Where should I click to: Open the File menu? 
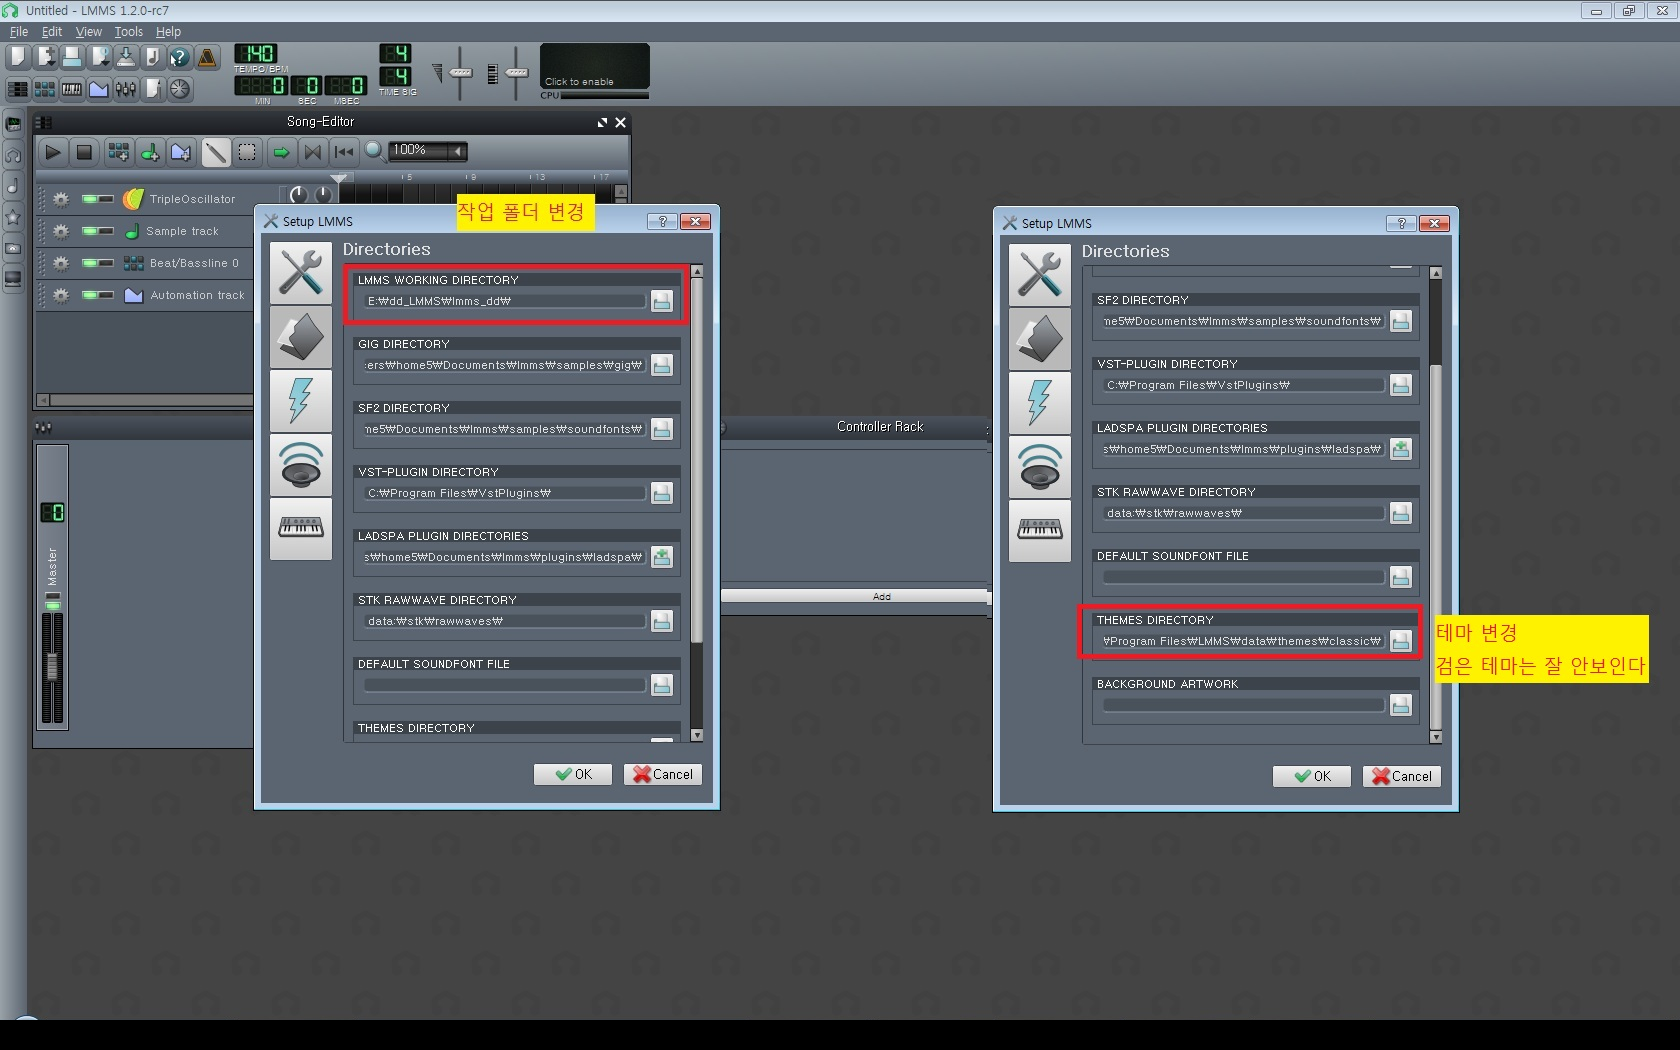(18, 32)
